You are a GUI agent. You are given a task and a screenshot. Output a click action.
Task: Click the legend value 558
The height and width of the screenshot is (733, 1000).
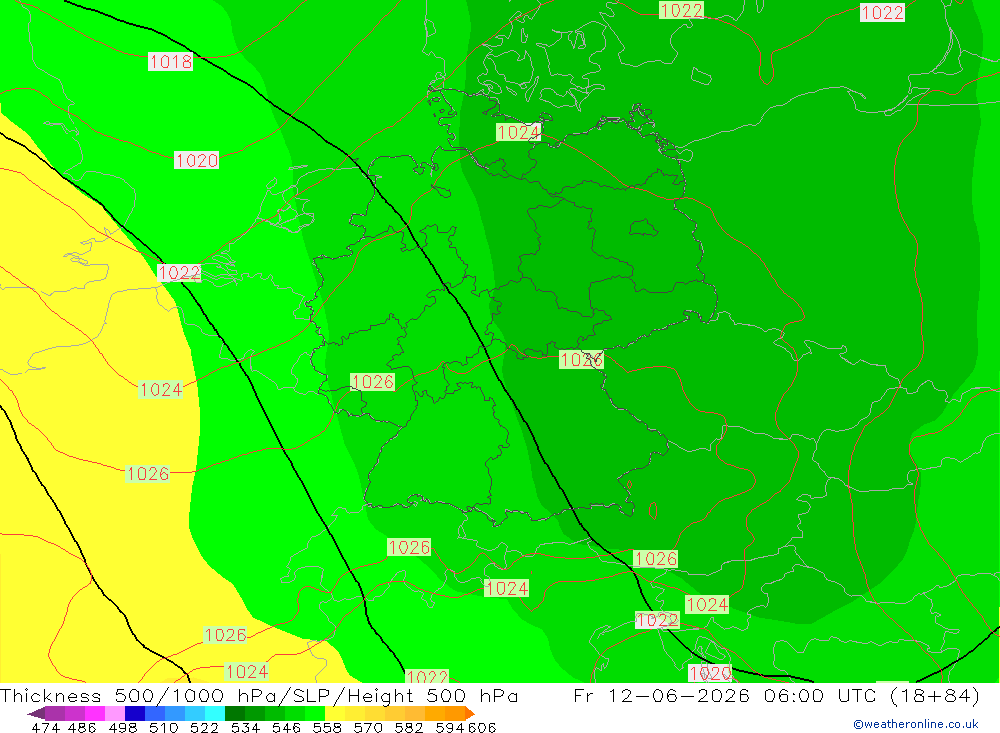coord(327,727)
